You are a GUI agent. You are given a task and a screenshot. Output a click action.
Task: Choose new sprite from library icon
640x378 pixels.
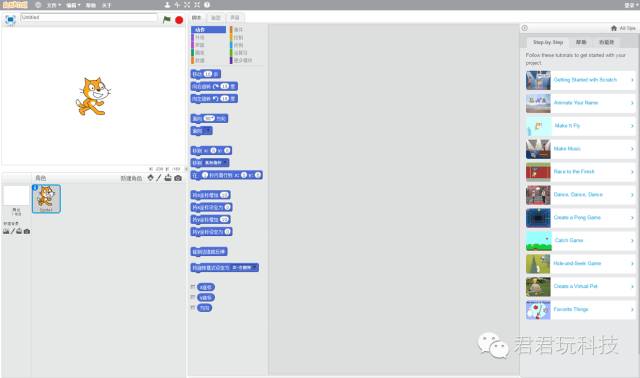click(151, 178)
